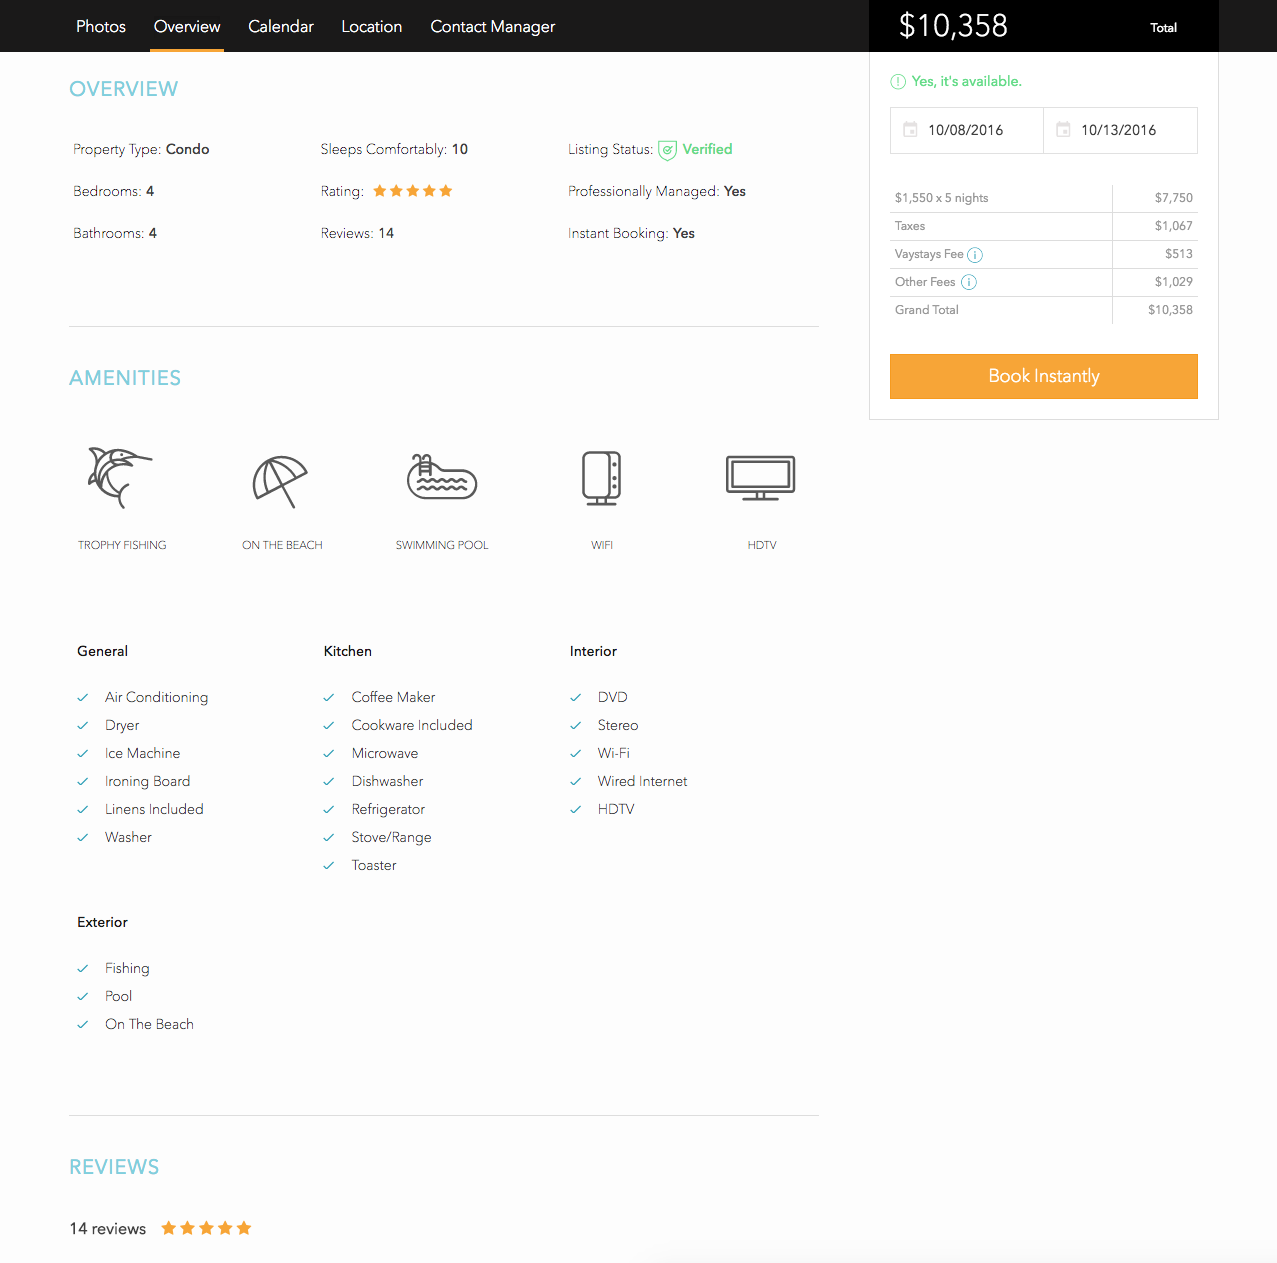Viewport: 1277px width, 1263px height.
Task: Click the 'Linens Included' amenity item
Action: click(154, 809)
